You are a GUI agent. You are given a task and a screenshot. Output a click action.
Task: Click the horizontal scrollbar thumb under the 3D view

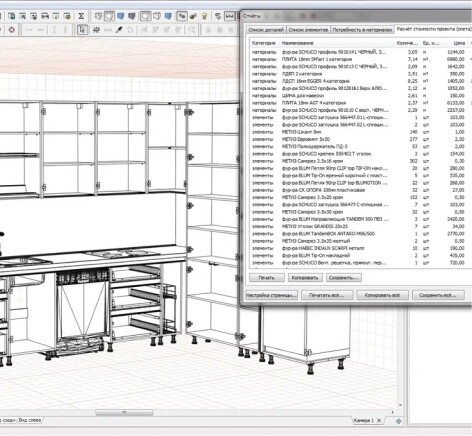pyautogui.click(x=124, y=413)
